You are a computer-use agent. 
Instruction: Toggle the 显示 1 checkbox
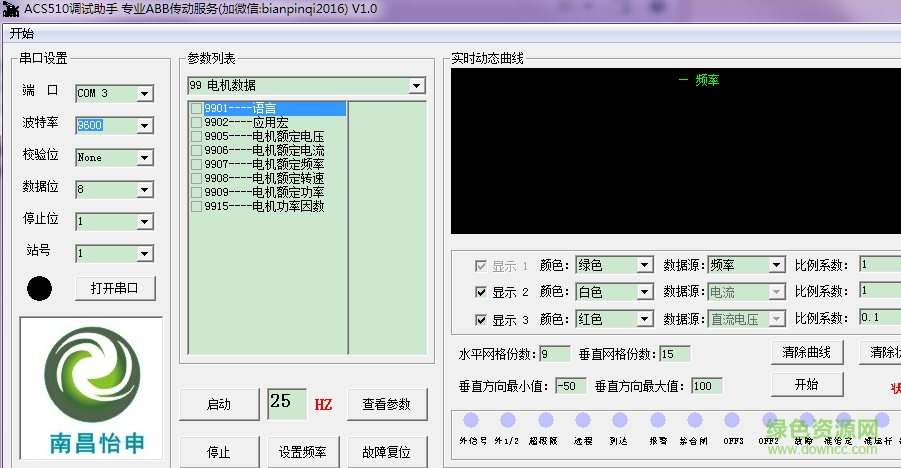click(481, 266)
